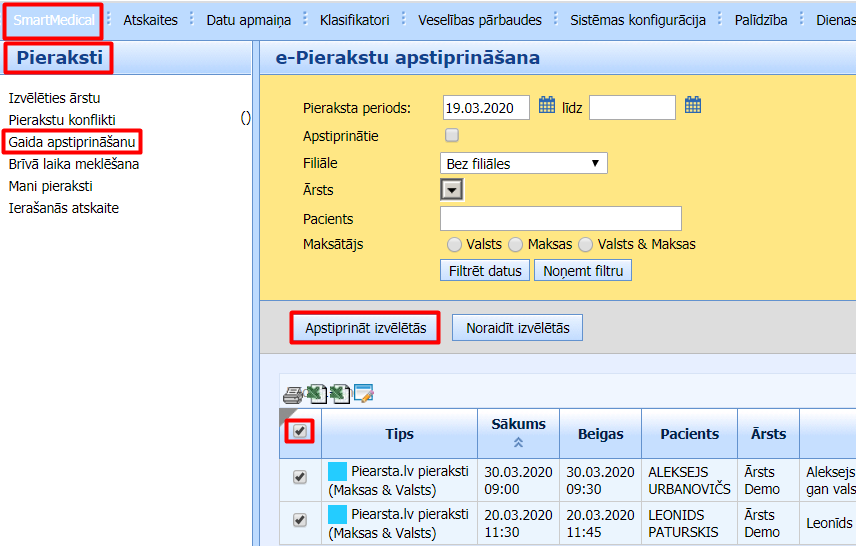Open Brīvā laika meklēšana in sidebar

[74, 164]
